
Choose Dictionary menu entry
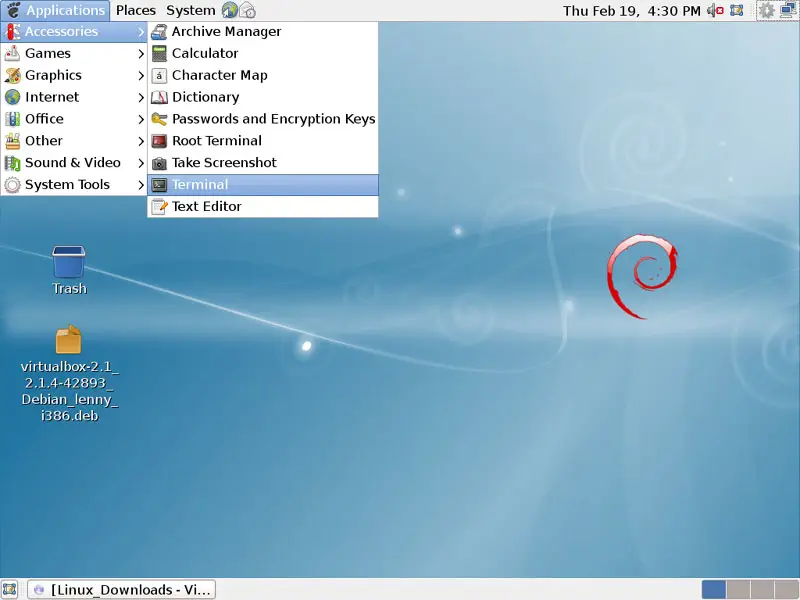(x=263, y=97)
